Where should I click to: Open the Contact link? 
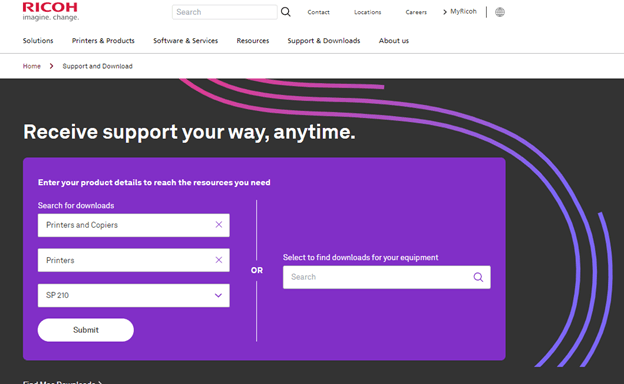[318, 12]
